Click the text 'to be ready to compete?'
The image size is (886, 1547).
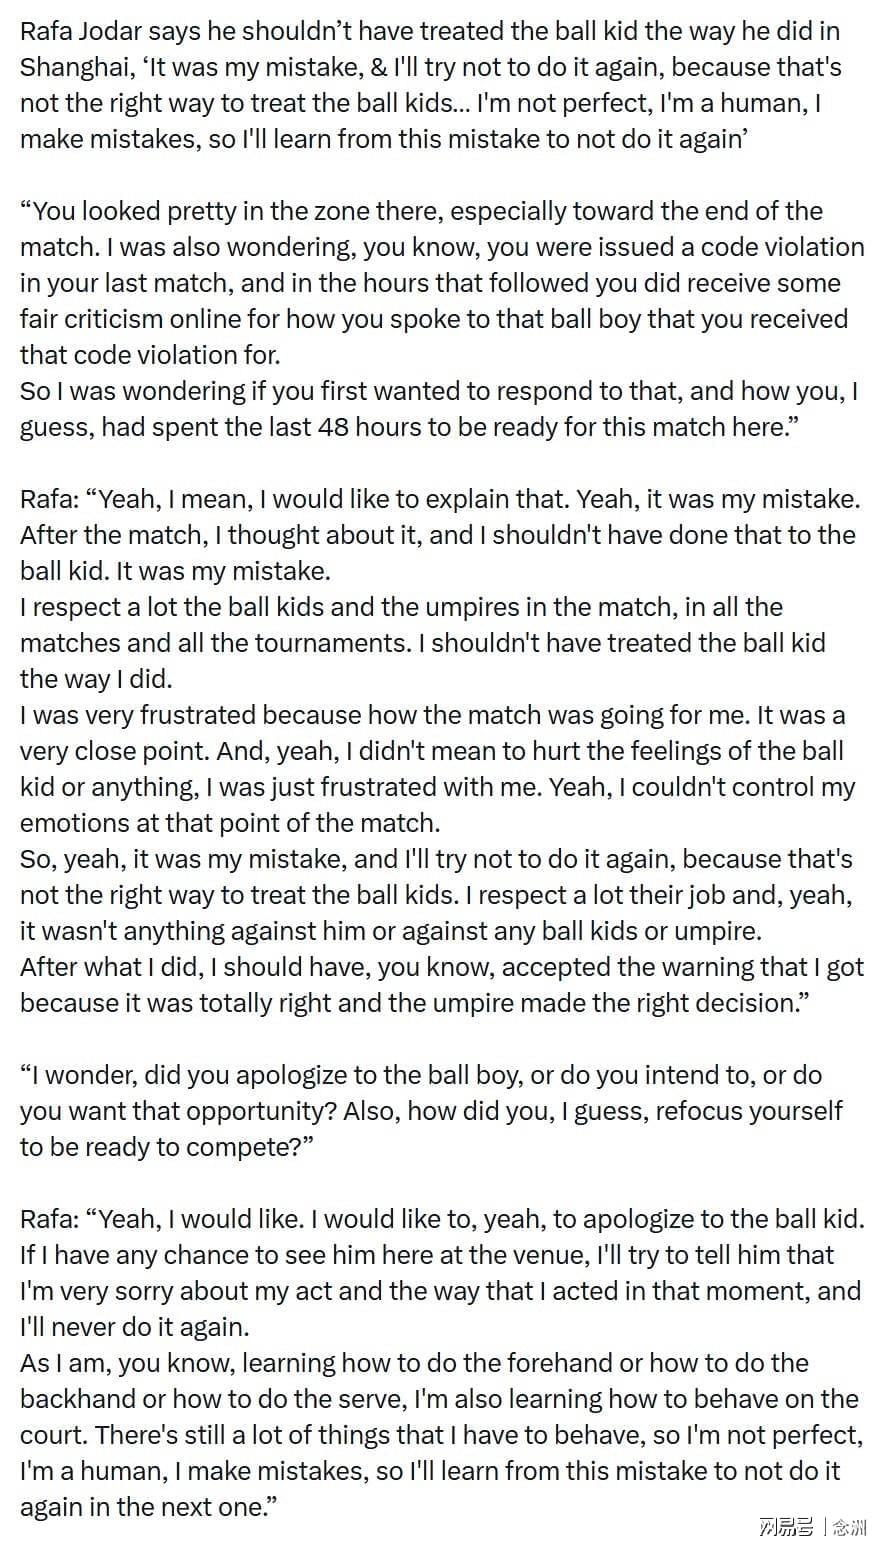pos(167,1147)
